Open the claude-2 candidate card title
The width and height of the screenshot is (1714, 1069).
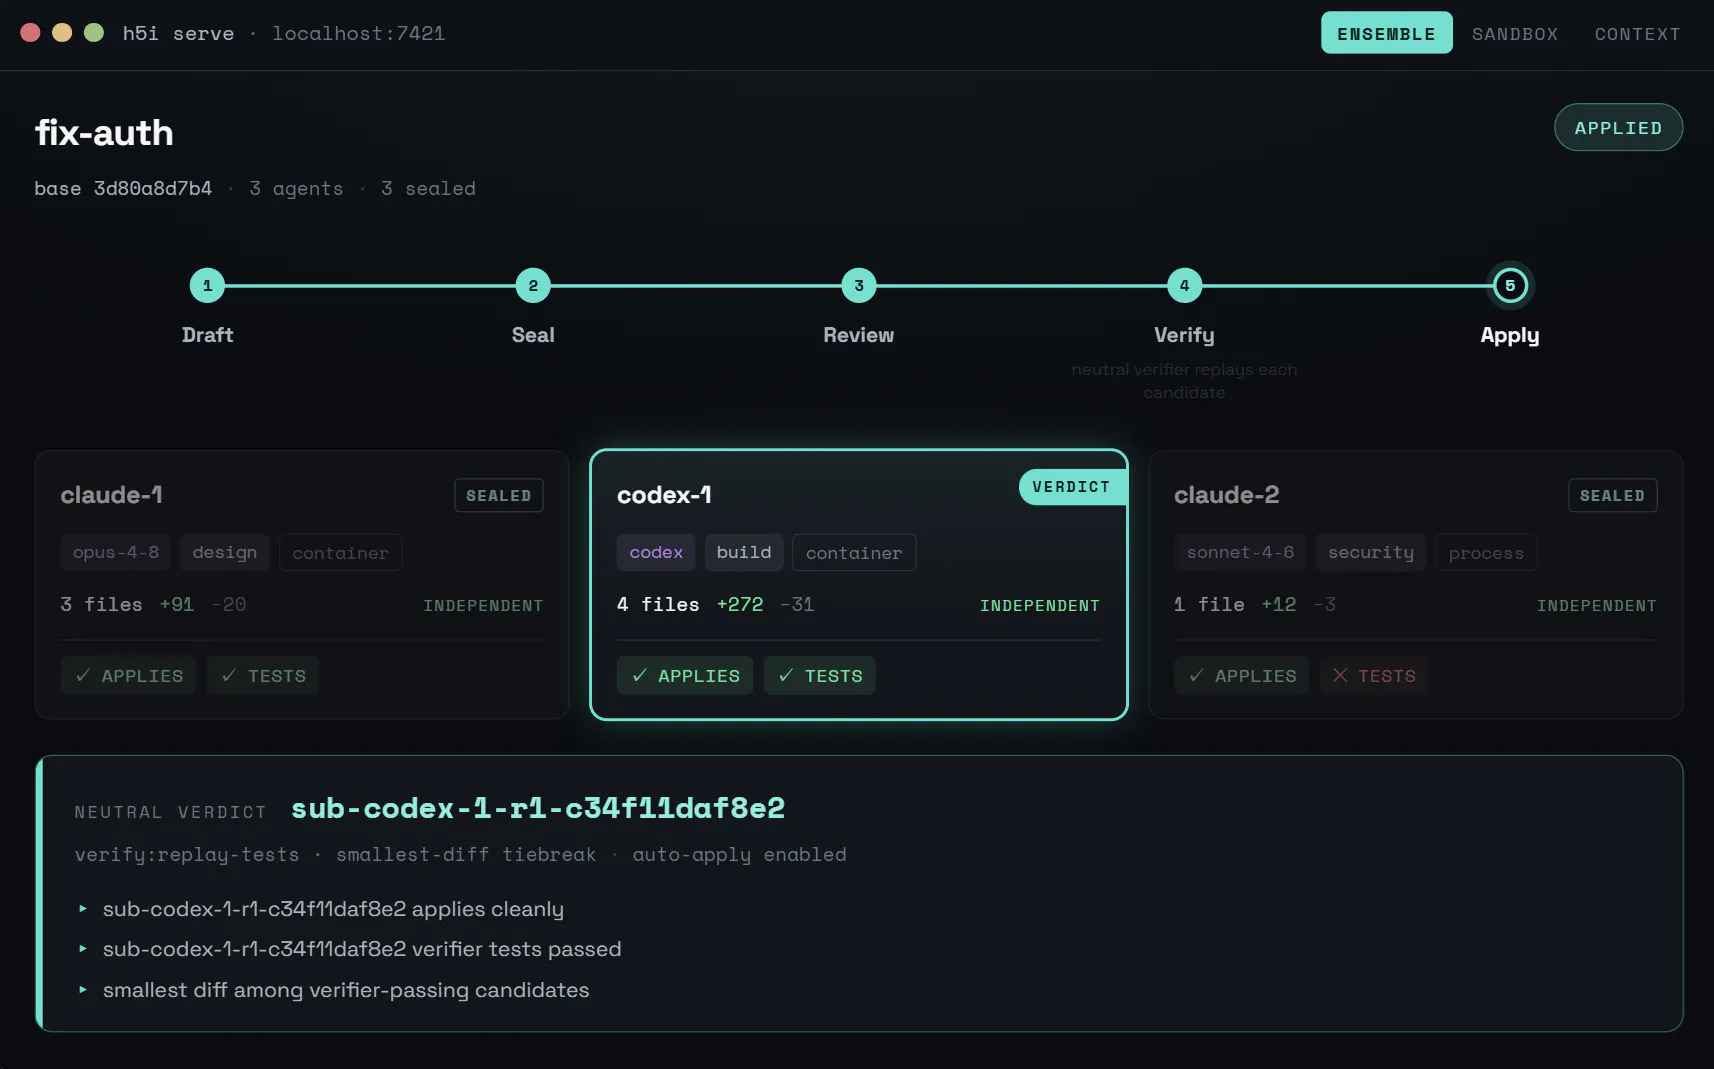(x=1226, y=495)
